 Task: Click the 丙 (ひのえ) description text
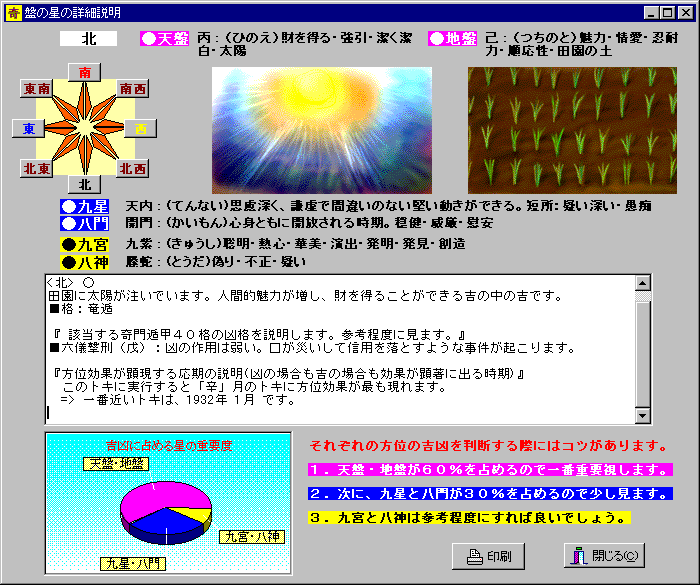(x=305, y=44)
